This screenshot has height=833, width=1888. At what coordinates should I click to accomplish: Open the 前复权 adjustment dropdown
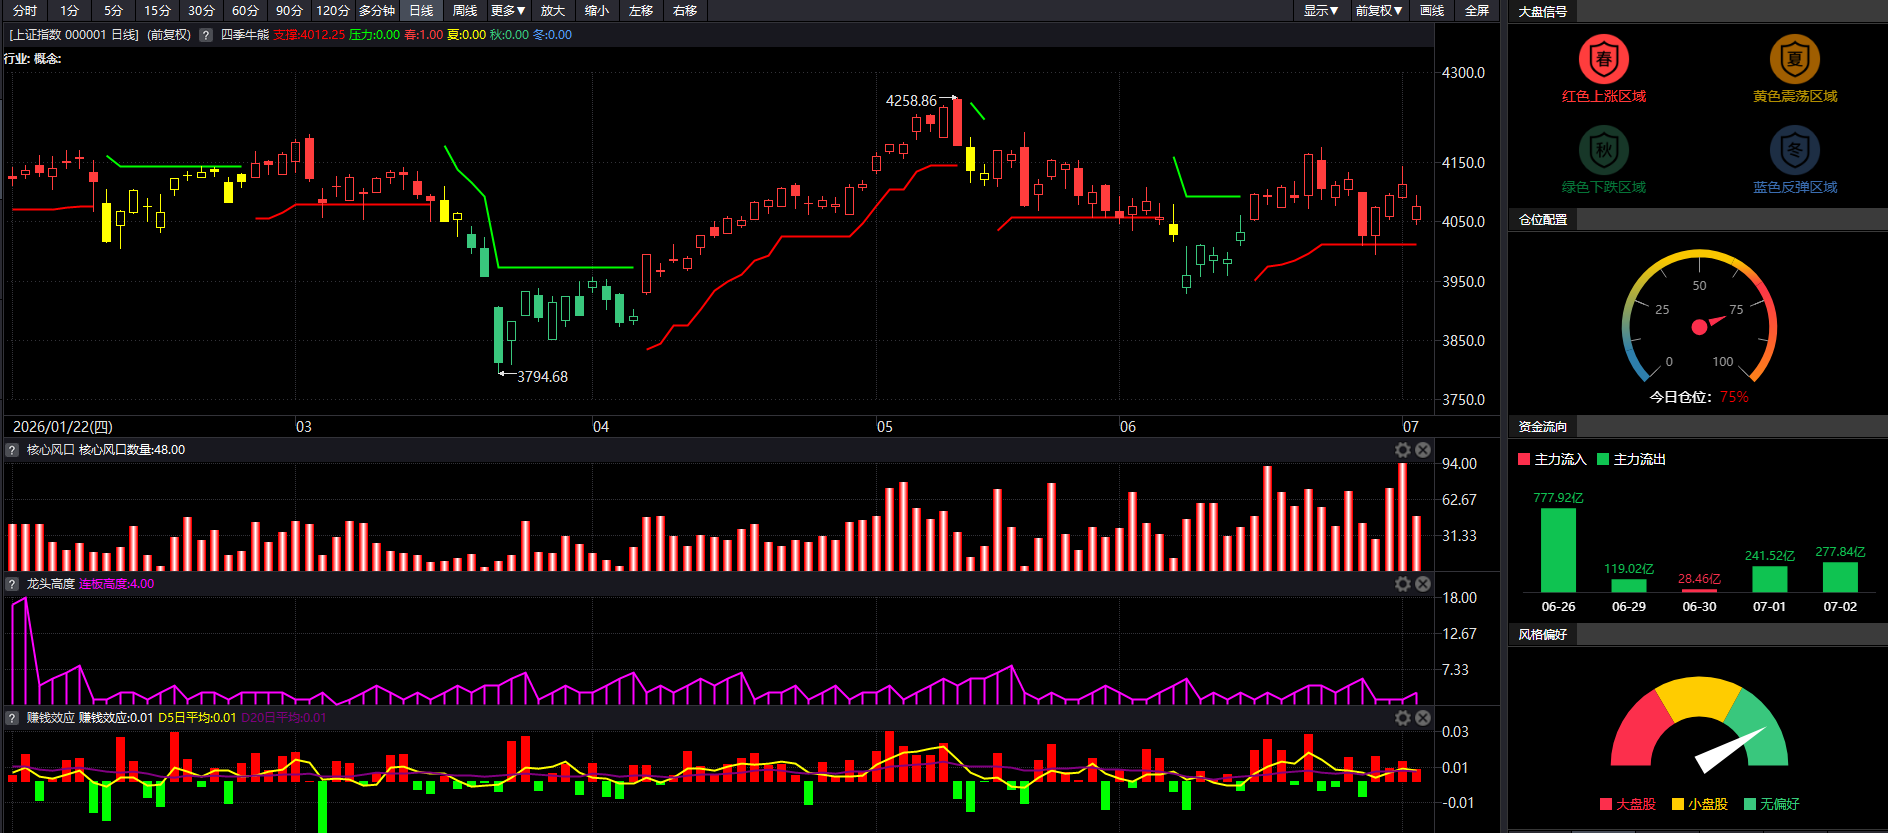[1379, 11]
